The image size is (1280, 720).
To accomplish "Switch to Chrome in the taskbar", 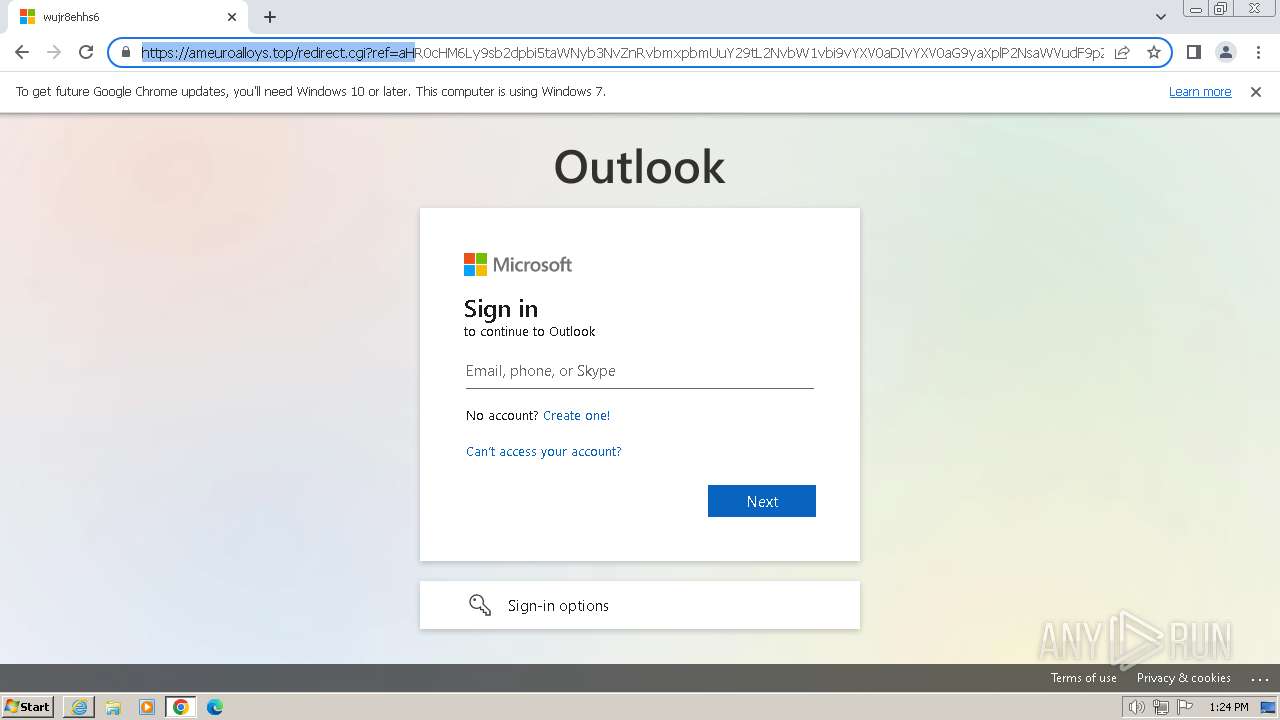I will coord(181,707).
